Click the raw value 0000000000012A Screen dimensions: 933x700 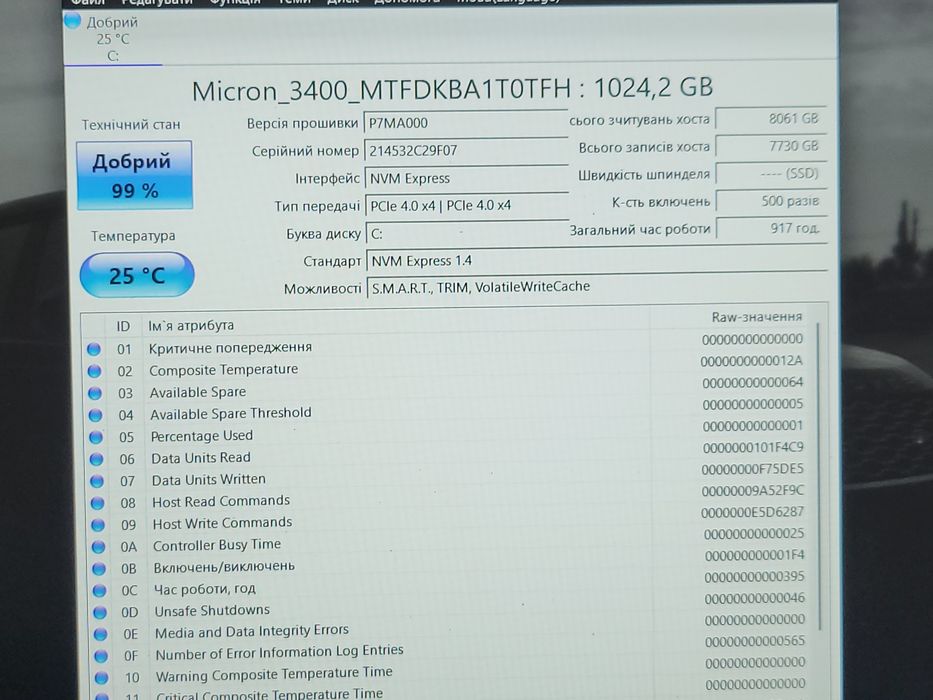point(752,361)
